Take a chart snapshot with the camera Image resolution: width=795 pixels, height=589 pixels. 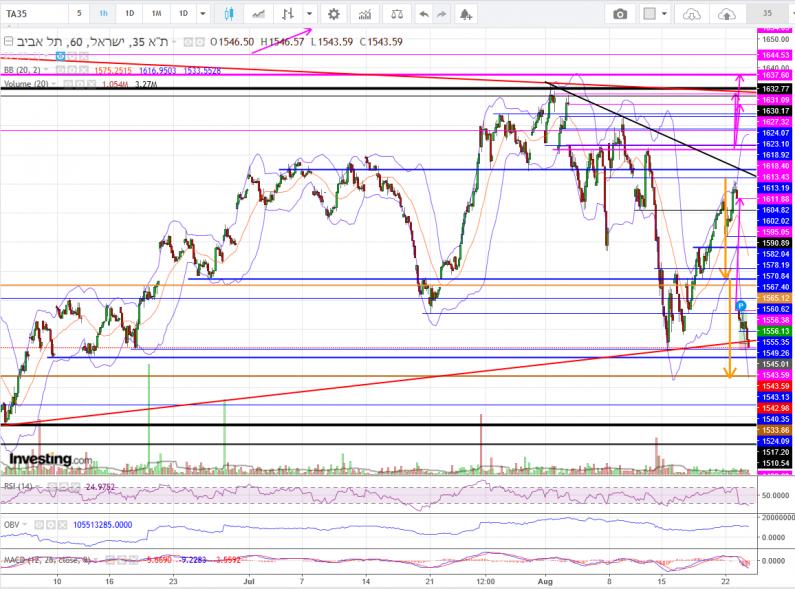tap(621, 14)
